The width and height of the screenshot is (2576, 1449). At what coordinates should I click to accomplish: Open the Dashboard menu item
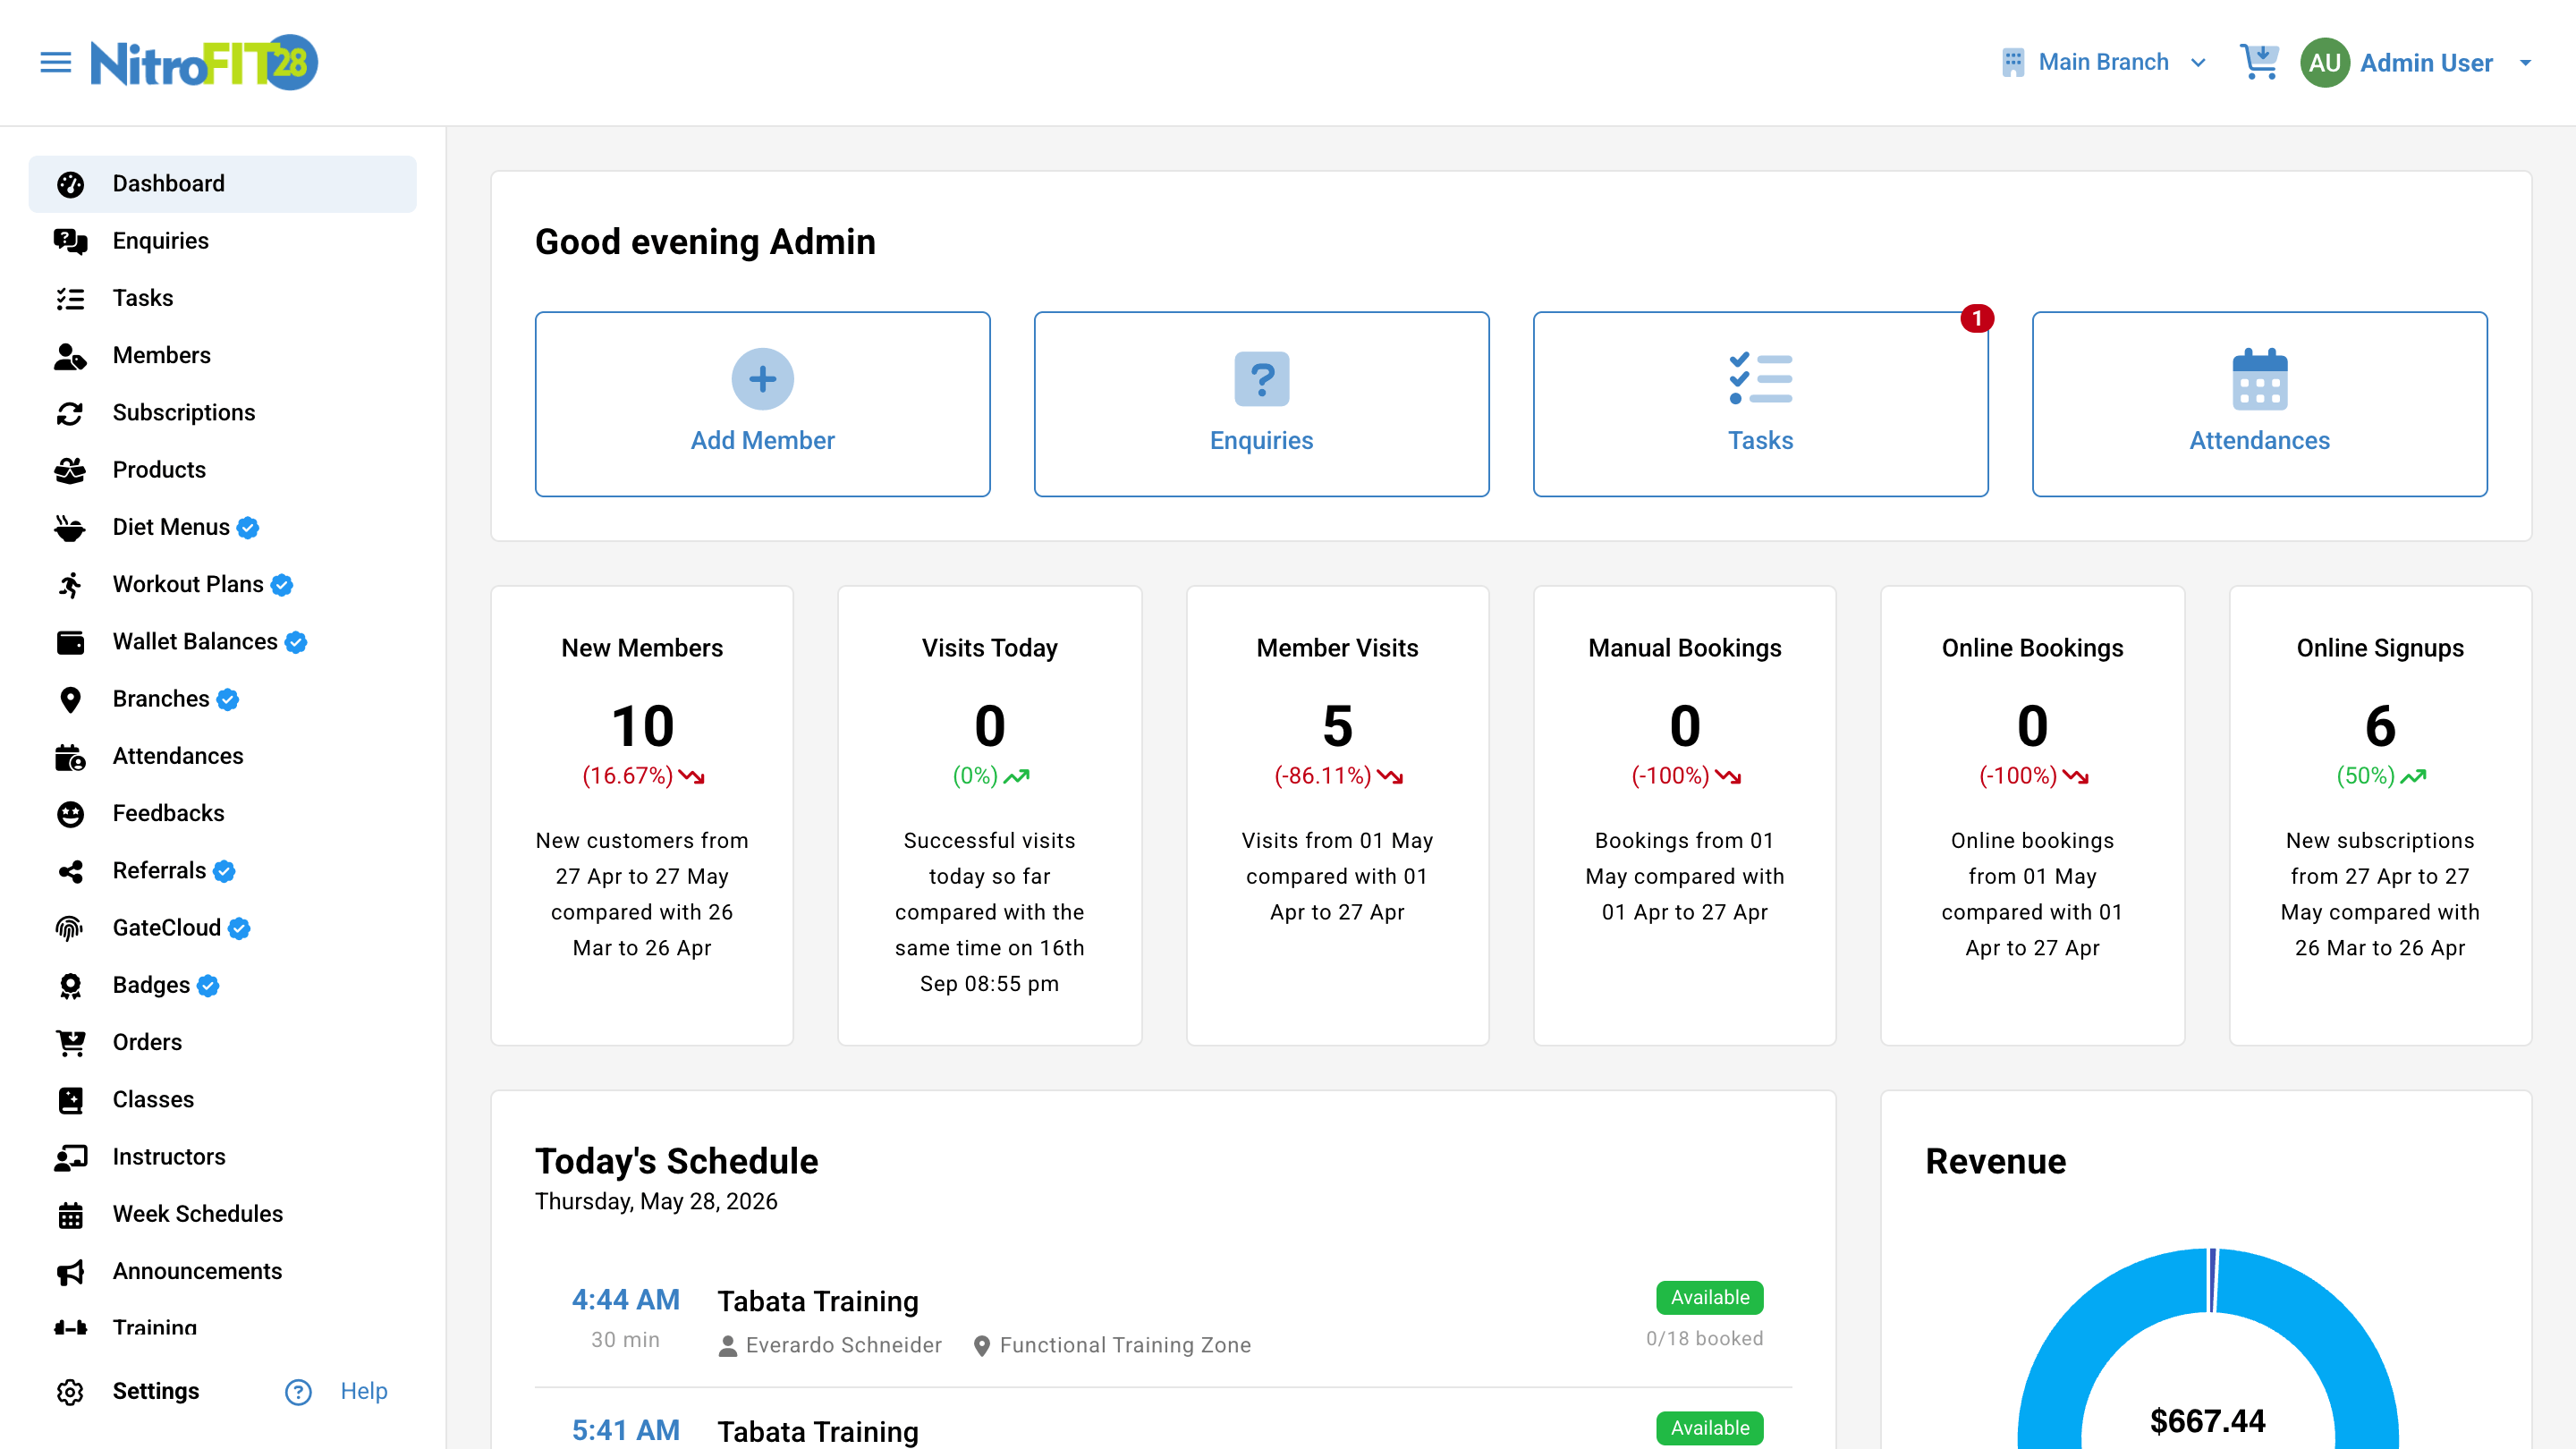click(x=222, y=184)
